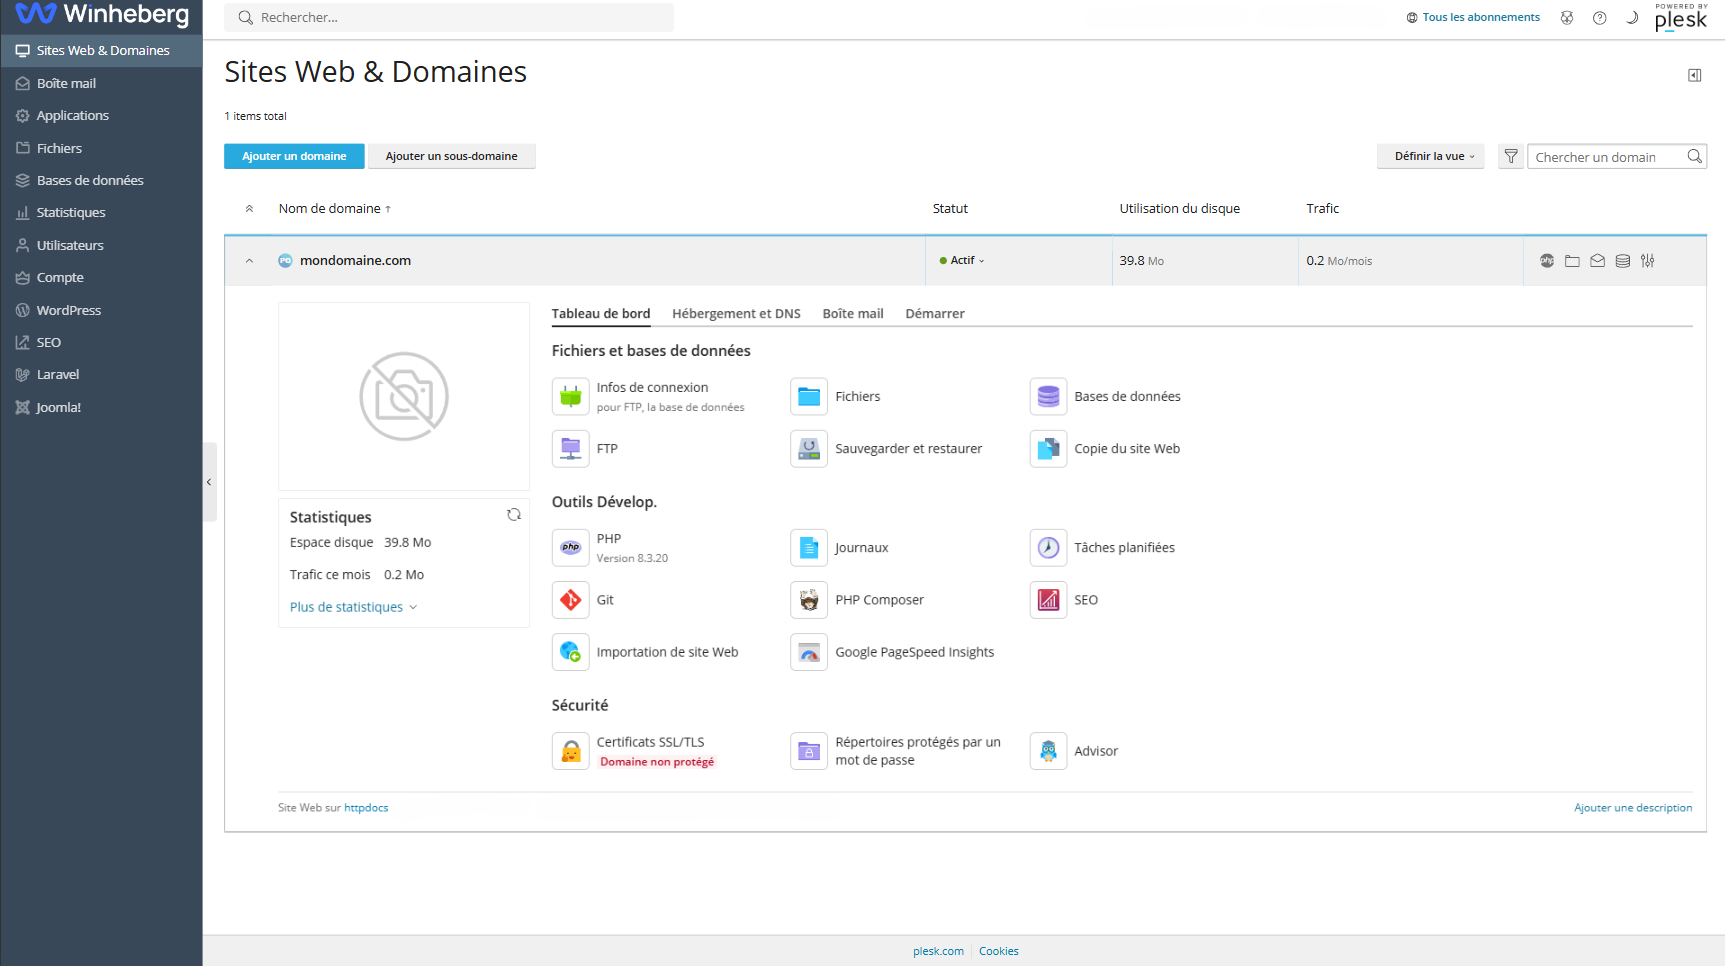Viewport: 1725px width, 966px height.
Task: Open Google PageSpeed Insights icon
Action: tap(809, 652)
